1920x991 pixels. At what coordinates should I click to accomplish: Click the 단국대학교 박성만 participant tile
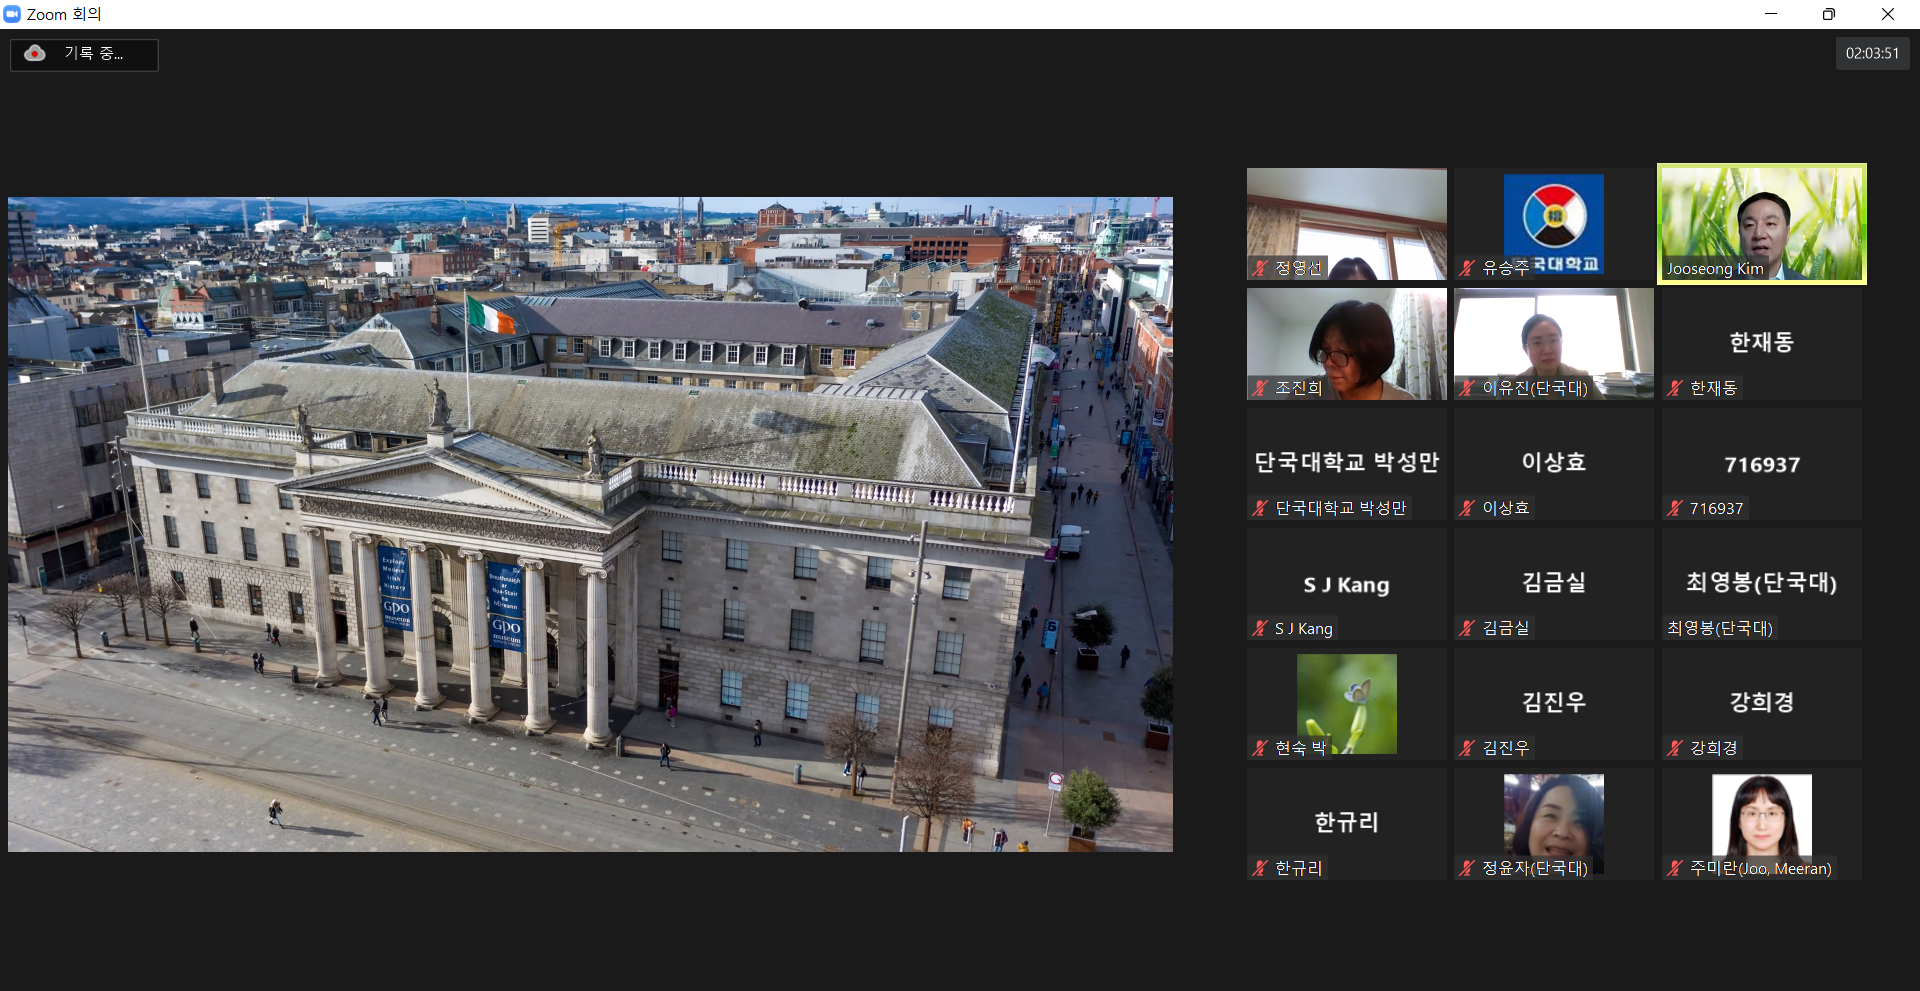(1346, 464)
